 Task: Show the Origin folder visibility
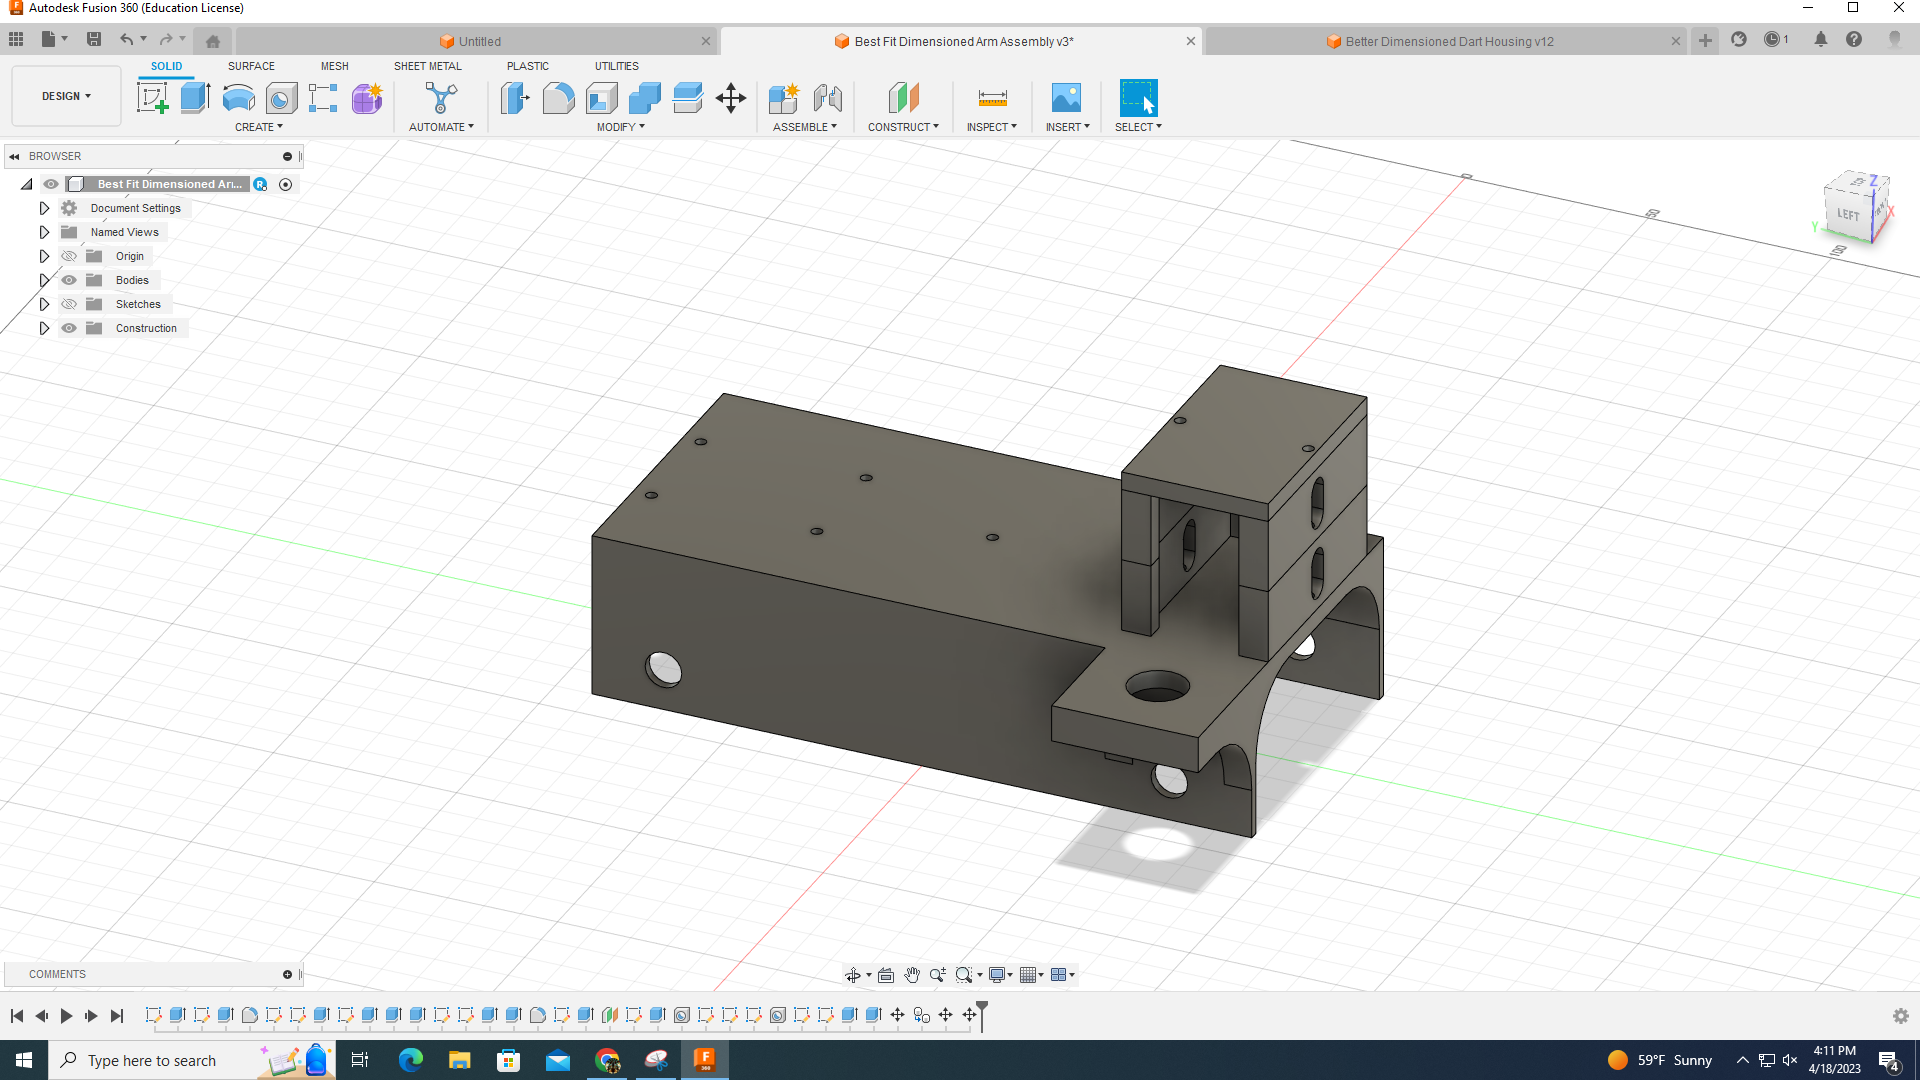point(68,256)
